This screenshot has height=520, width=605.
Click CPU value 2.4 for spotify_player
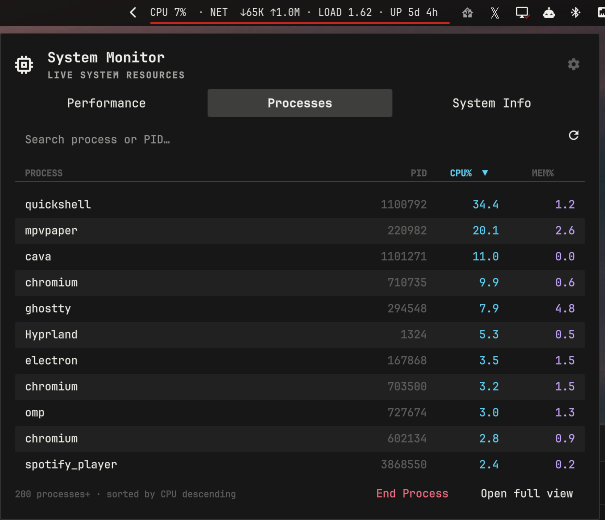tap(489, 464)
